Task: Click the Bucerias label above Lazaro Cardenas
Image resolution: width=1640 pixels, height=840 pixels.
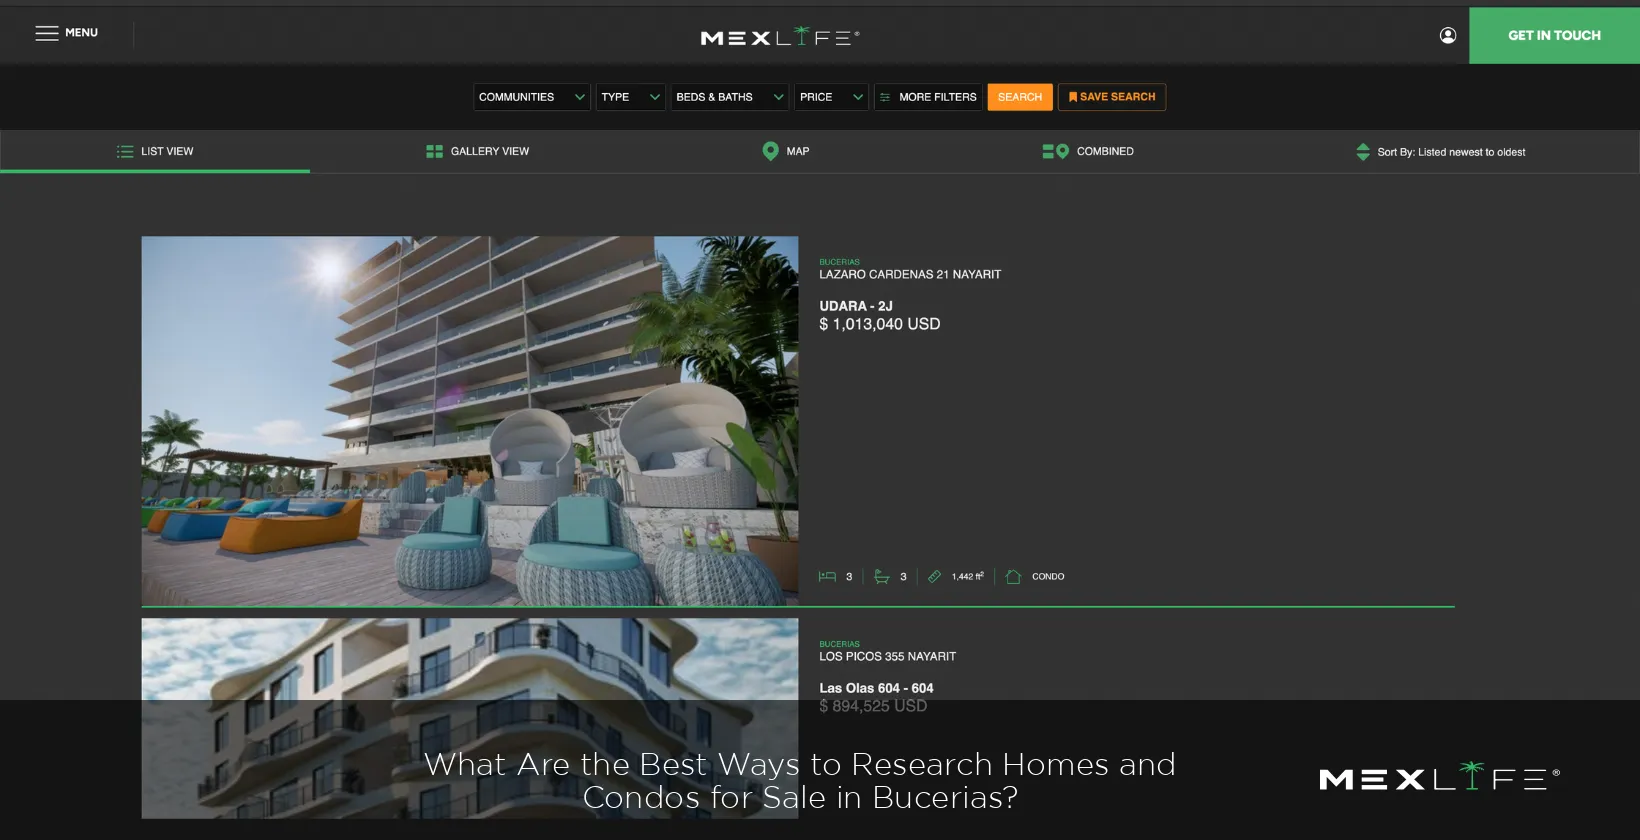Action: 839,262
